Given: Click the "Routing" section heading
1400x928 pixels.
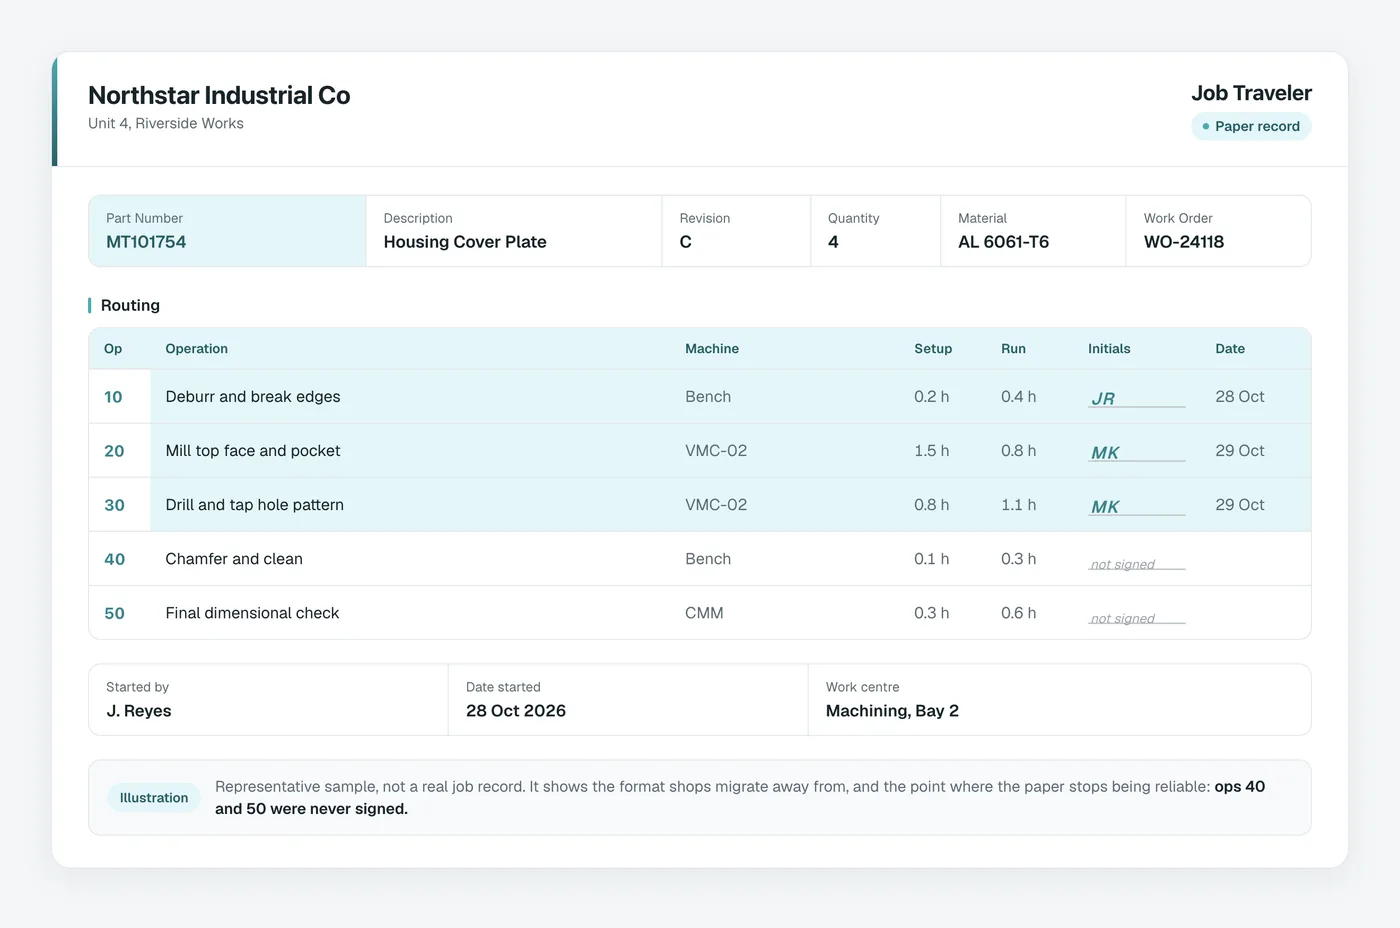Looking at the screenshot, I should click(x=130, y=305).
